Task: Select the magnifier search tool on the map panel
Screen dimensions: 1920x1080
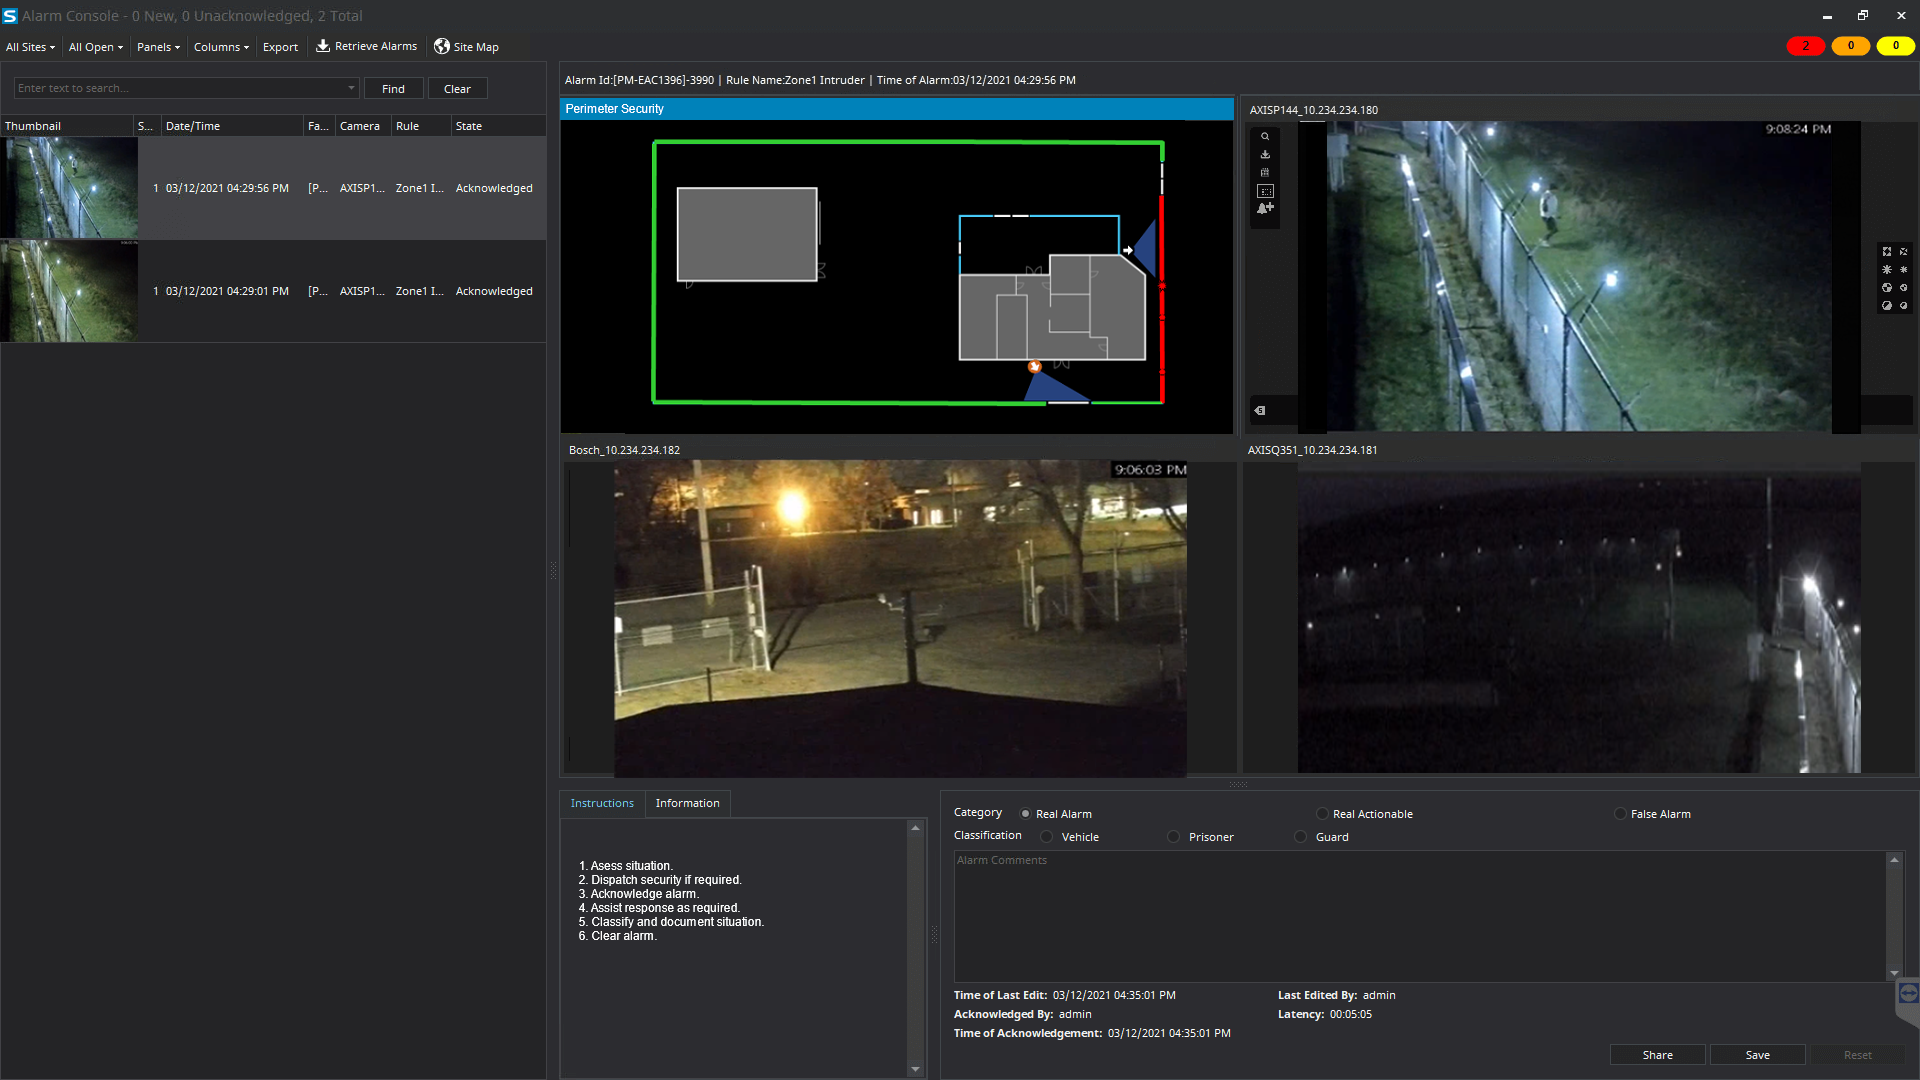Action: point(1265,136)
